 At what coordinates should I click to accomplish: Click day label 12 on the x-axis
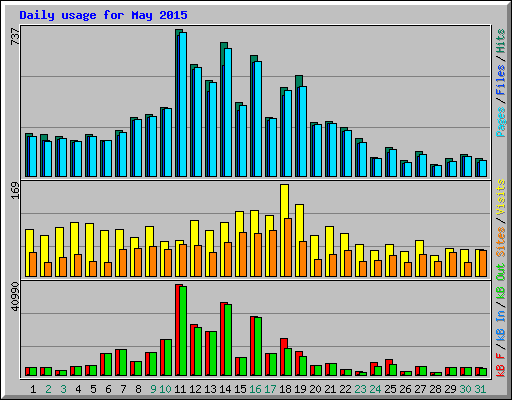pyautogui.click(x=195, y=389)
